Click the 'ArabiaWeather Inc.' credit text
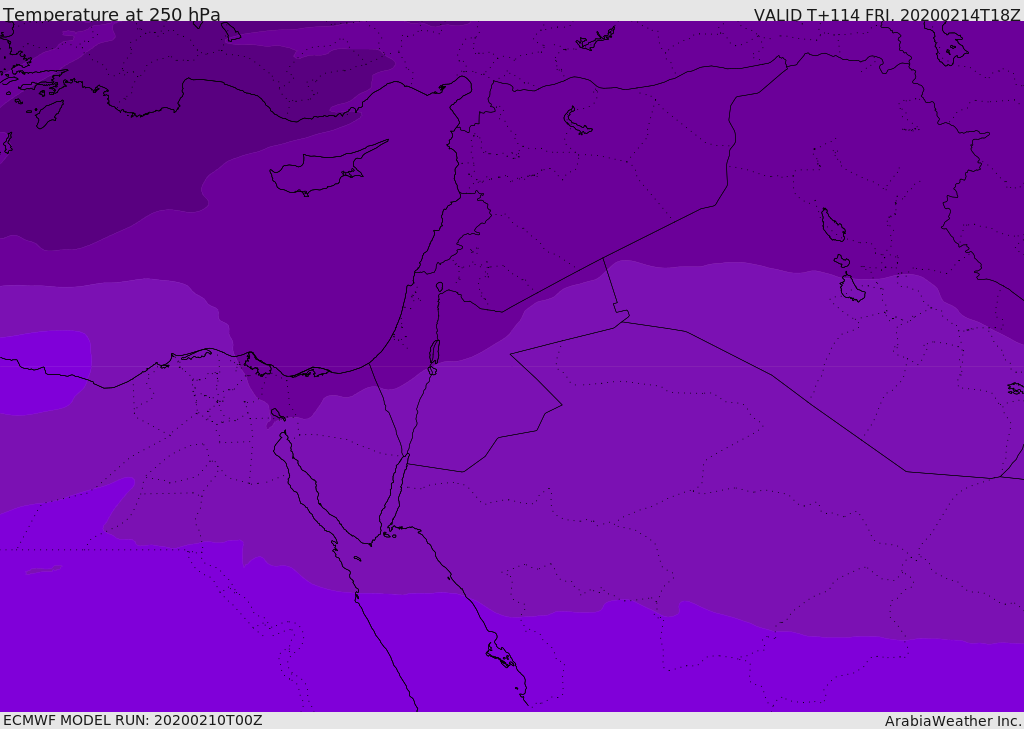The height and width of the screenshot is (729, 1024). tap(953, 721)
